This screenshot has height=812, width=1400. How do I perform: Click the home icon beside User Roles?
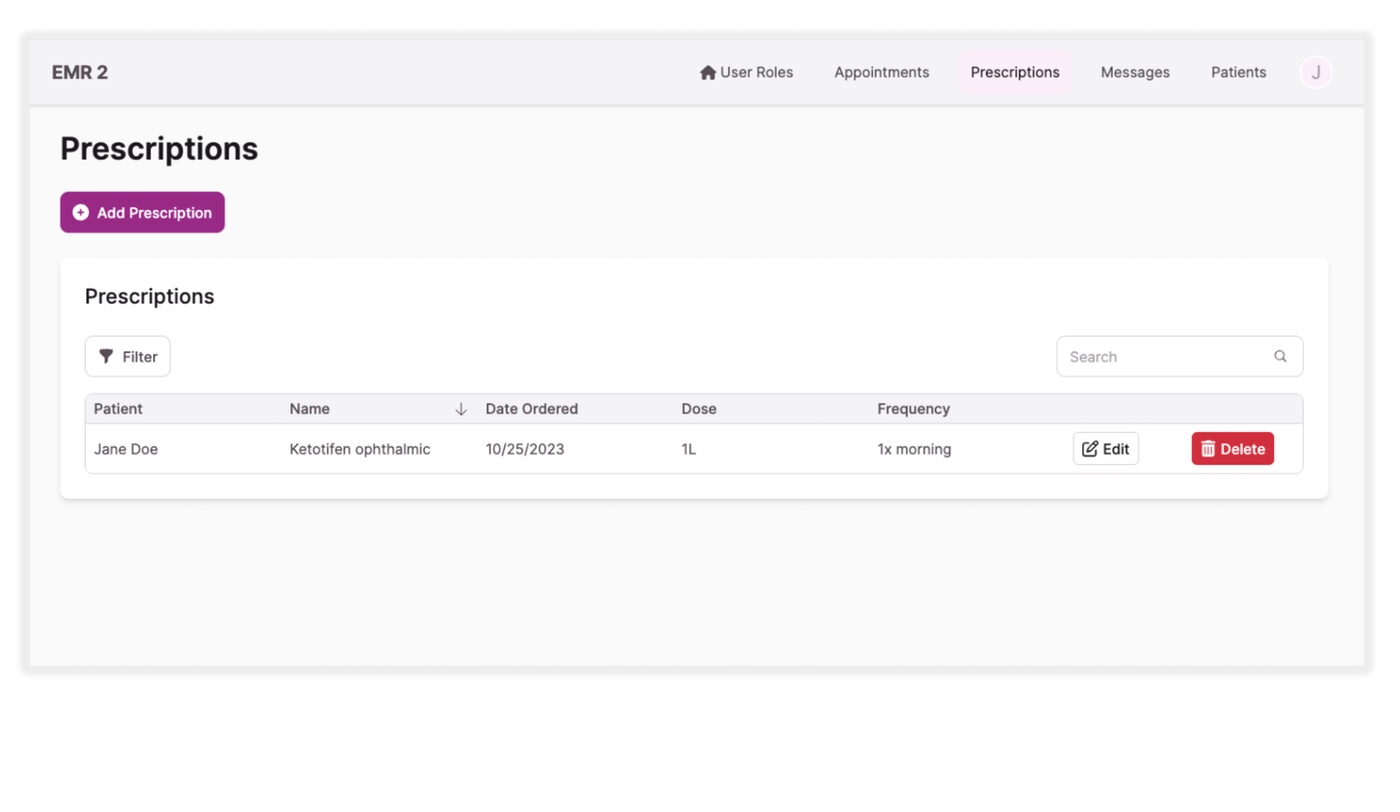(x=708, y=72)
